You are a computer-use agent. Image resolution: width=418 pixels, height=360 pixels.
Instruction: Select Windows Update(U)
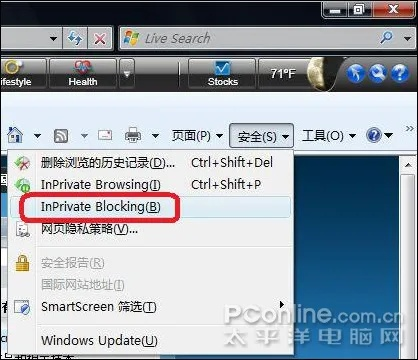[x=151, y=341]
